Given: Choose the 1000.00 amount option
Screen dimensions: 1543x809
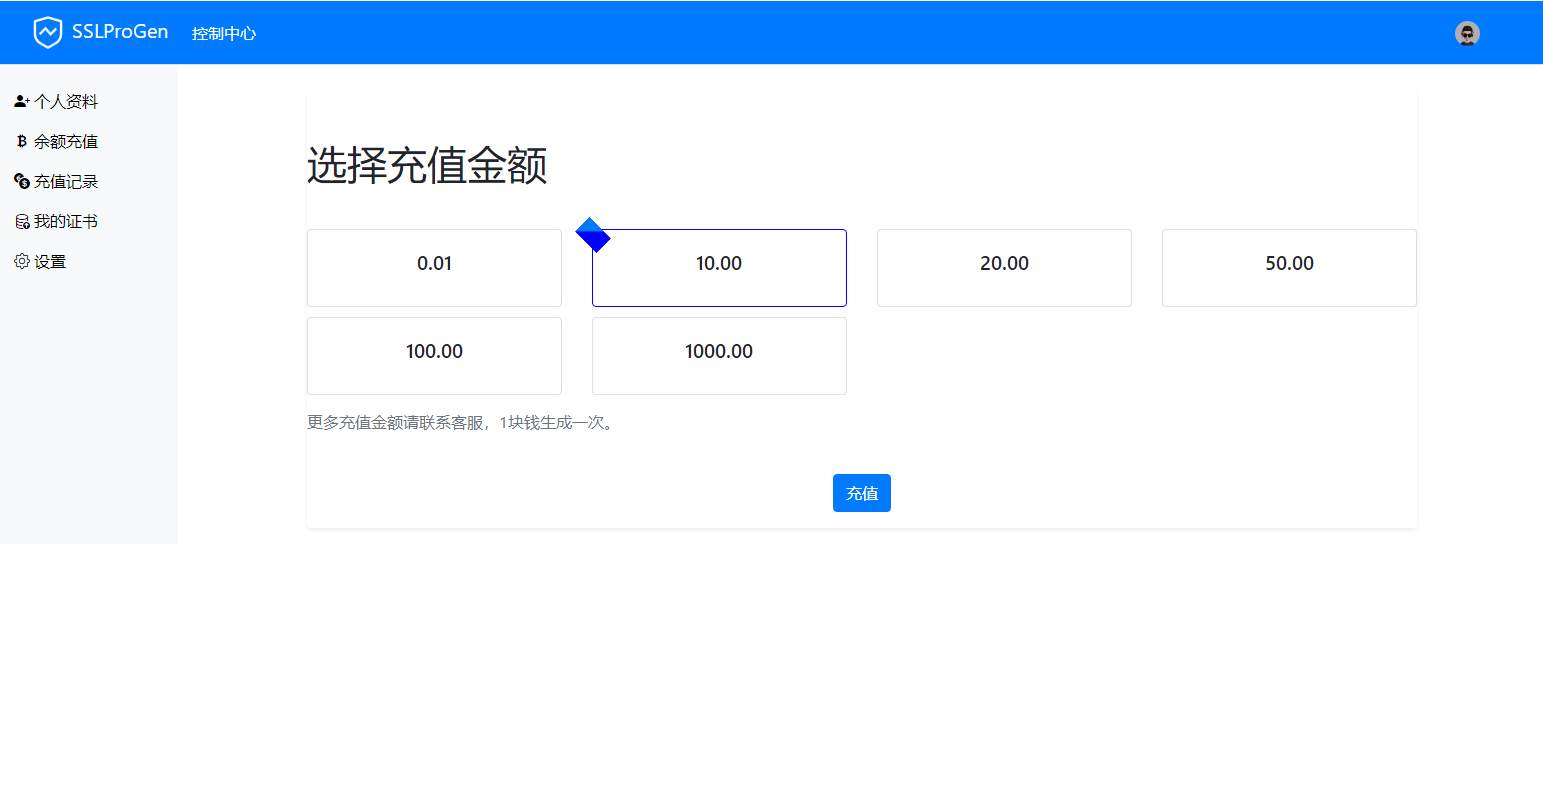Looking at the screenshot, I should point(719,355).
